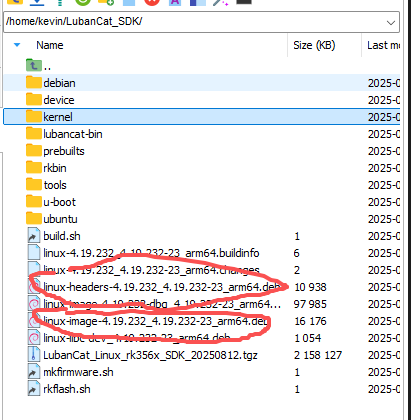
Task: Click the archive icon of LubanCat_Linux_rk356x_SDK tgz
Action: pyautogui.click(x=34, y=355)
